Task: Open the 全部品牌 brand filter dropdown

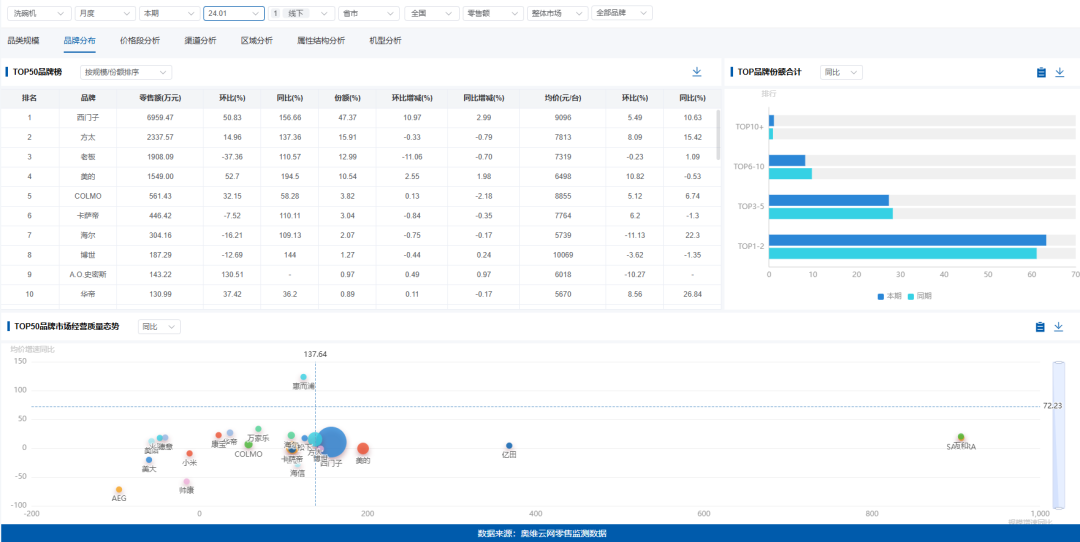Action: (621, 13)
